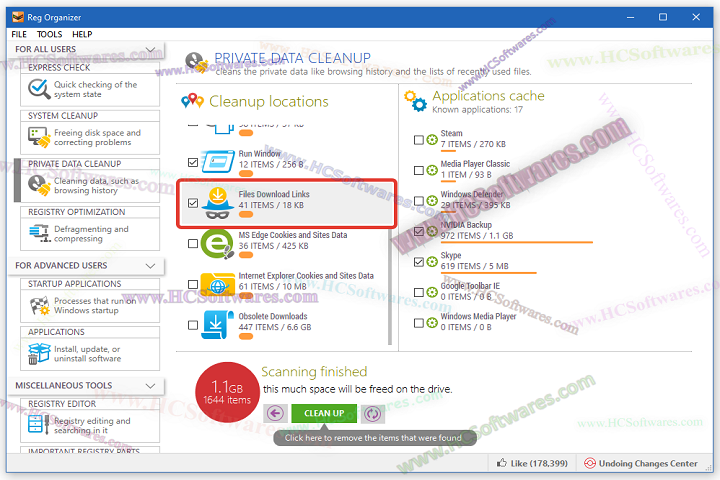Click the "Known applications: 17" text
Screen dimensions: 720x480
click(477, 110)
